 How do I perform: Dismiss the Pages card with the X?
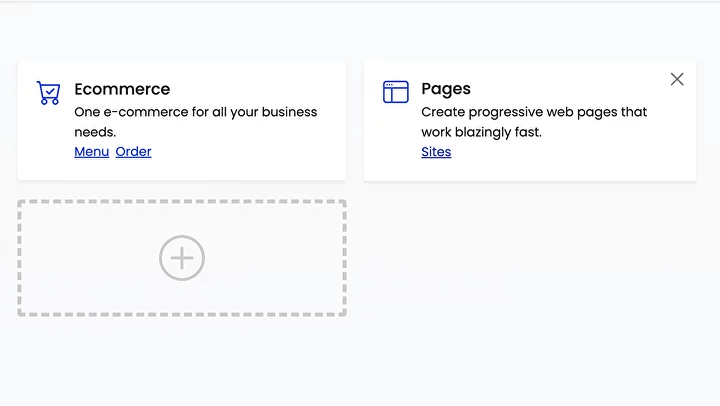pos(677,79)
